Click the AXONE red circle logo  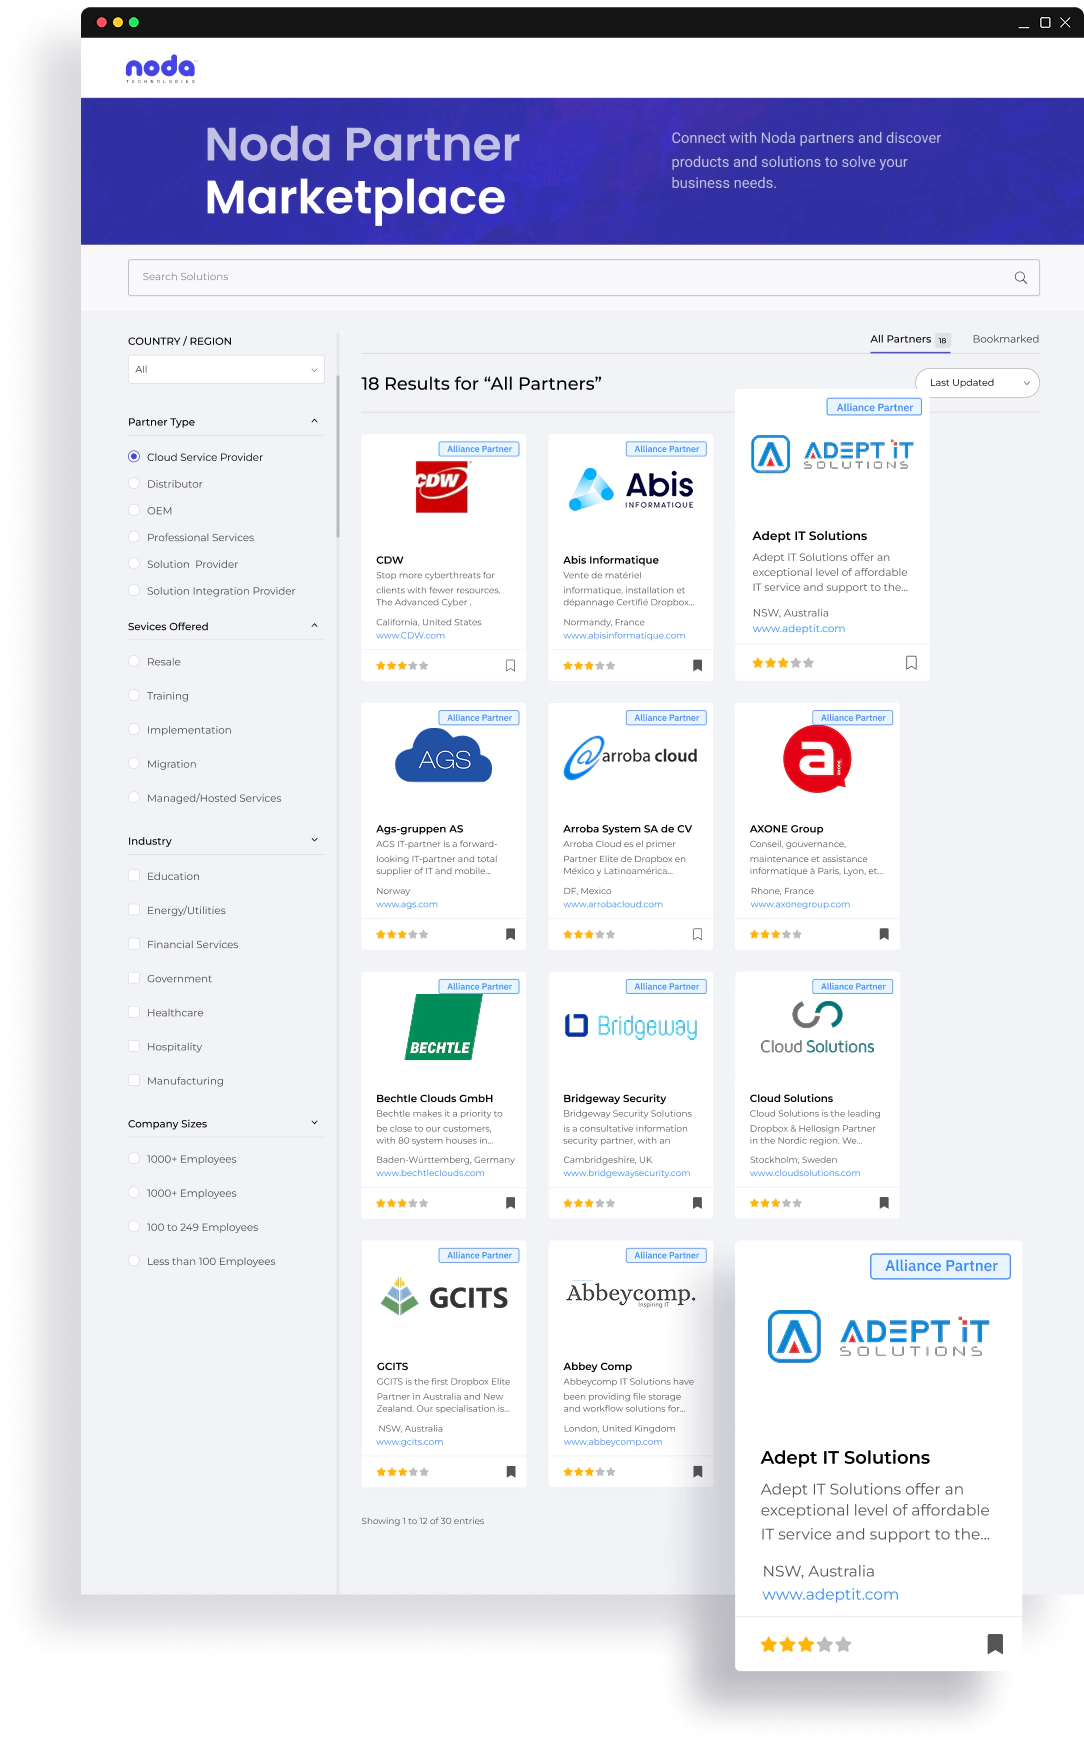(x=817, y=759)
